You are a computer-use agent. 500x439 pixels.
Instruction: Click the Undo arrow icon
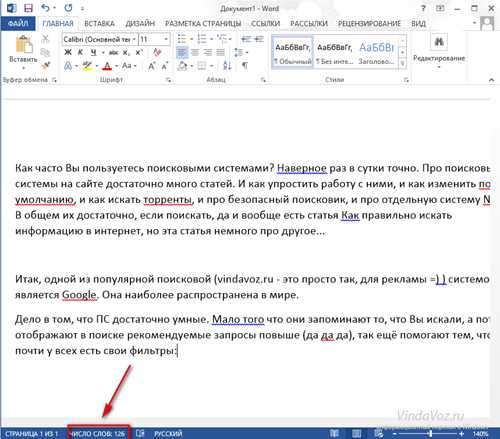point(45,8)
